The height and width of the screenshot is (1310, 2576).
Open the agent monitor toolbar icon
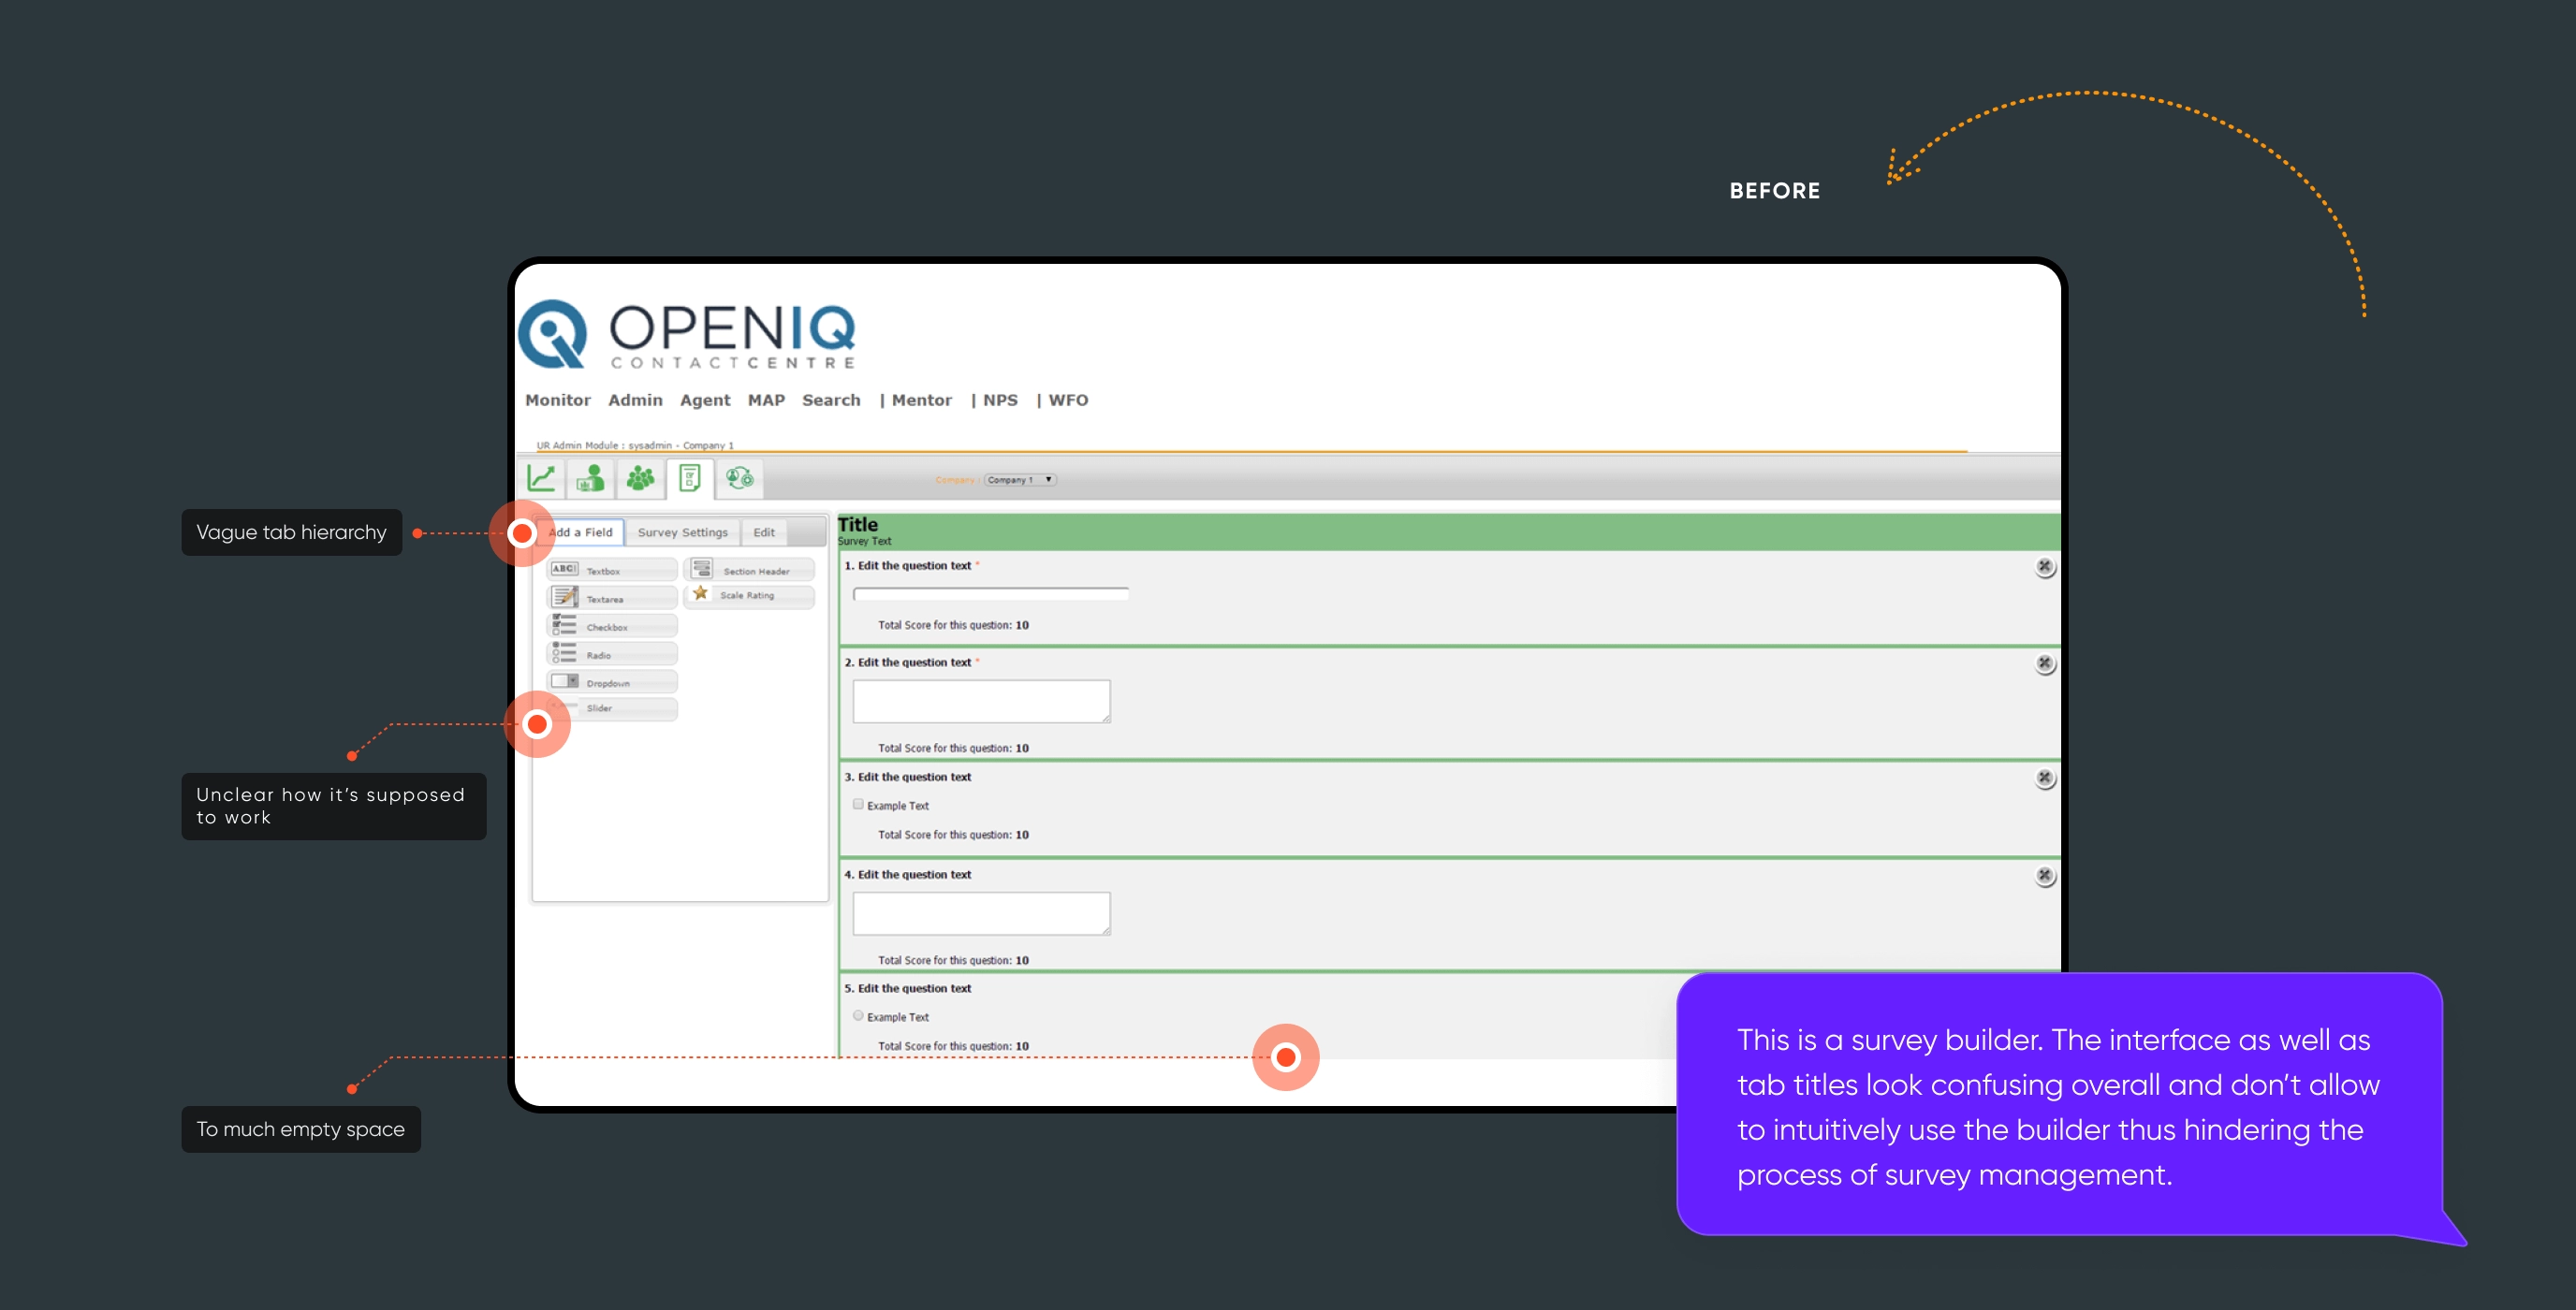pyautogui.click(x=590, y=479)
